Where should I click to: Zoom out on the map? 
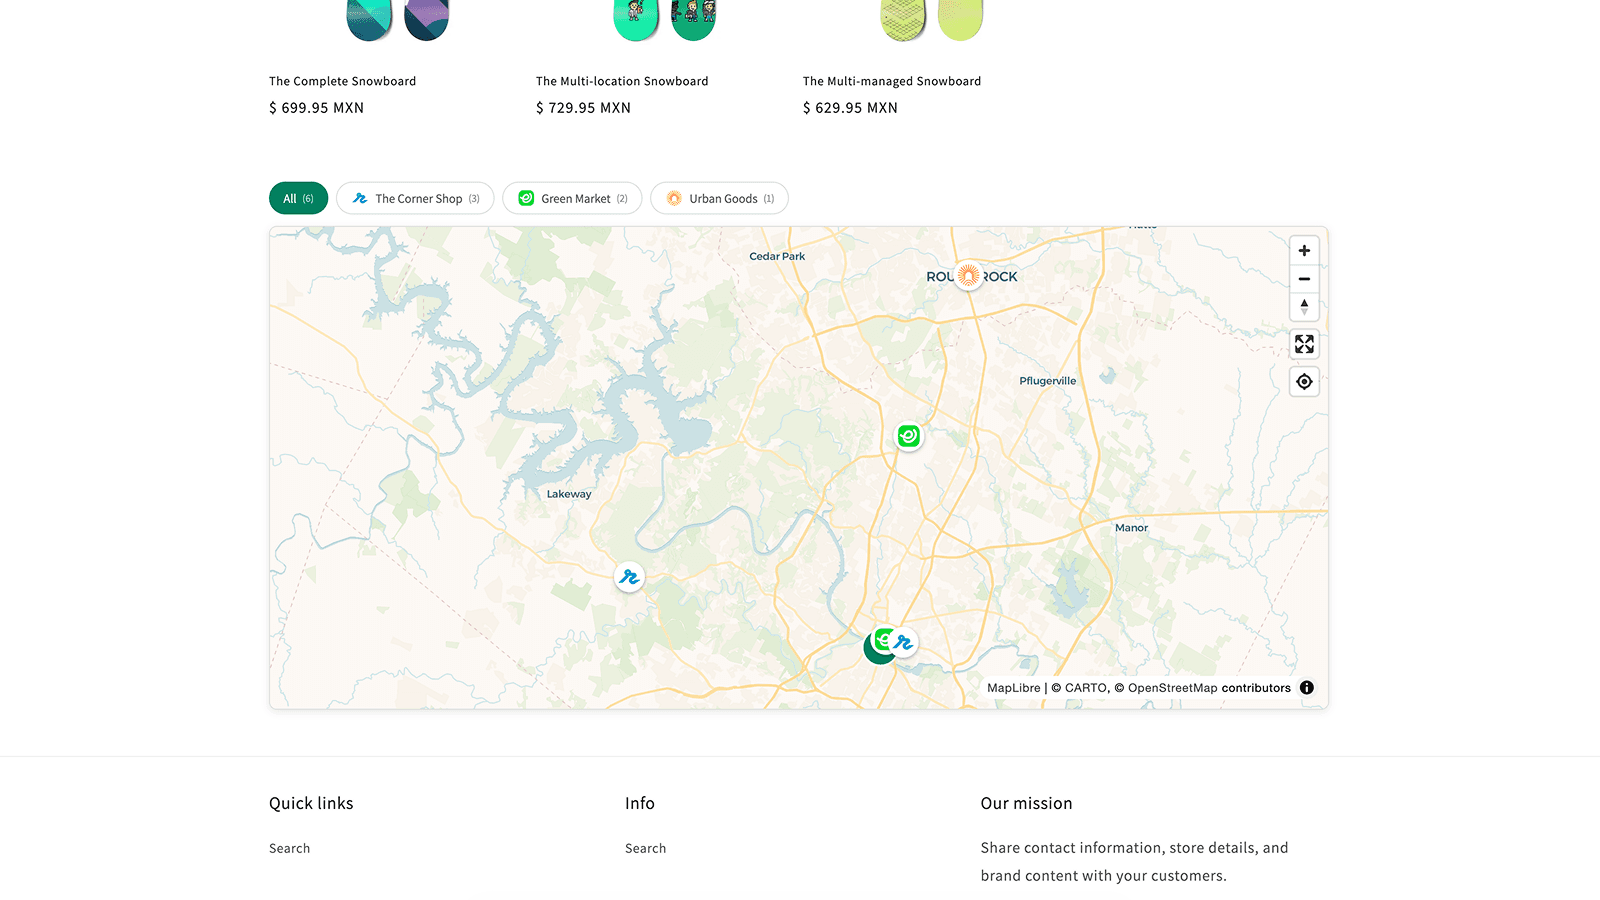point(1304,279)
